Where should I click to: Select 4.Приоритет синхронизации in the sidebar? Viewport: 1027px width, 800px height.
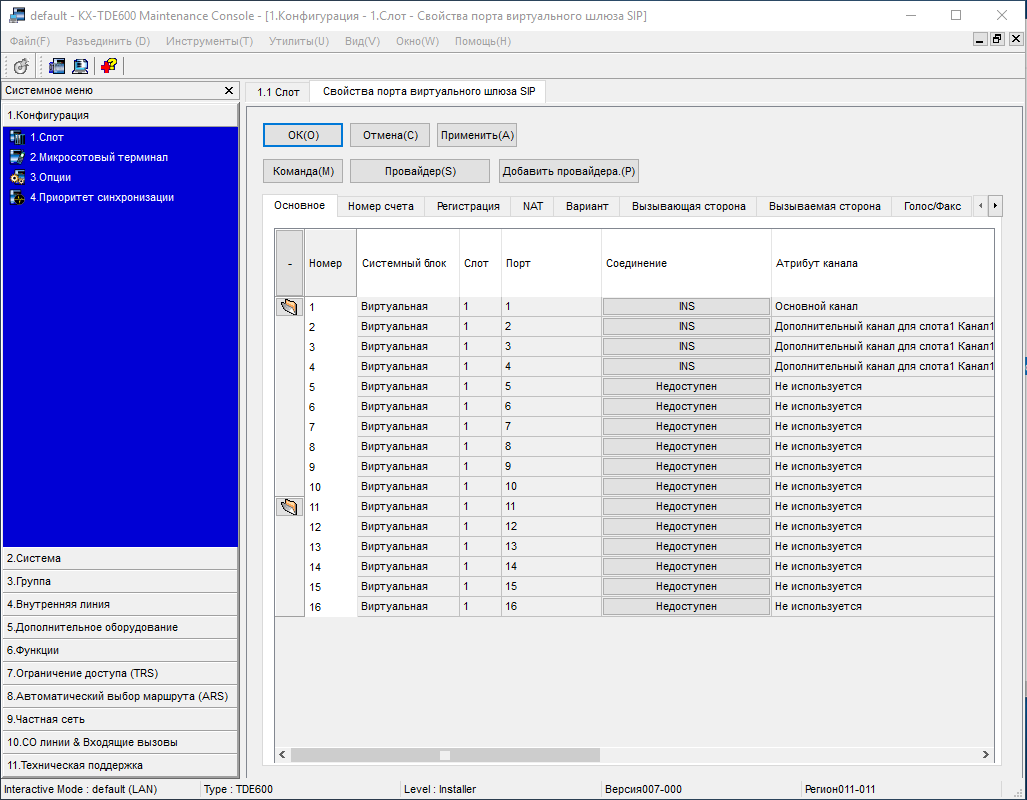click(x=101, y=197)
